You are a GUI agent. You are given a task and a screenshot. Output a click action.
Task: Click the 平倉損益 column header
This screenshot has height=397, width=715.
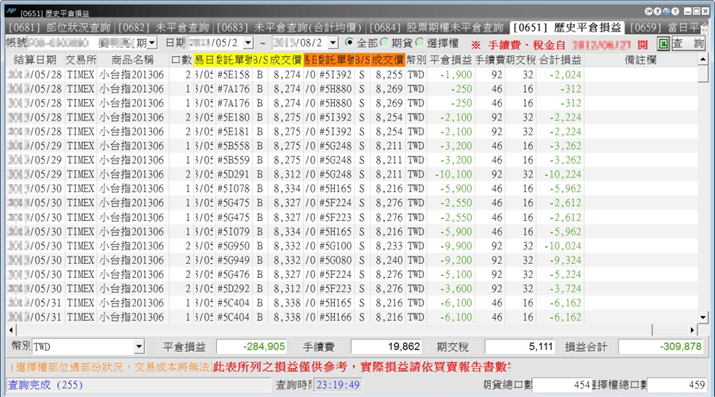pyautogui.click(x=451, y=60)
